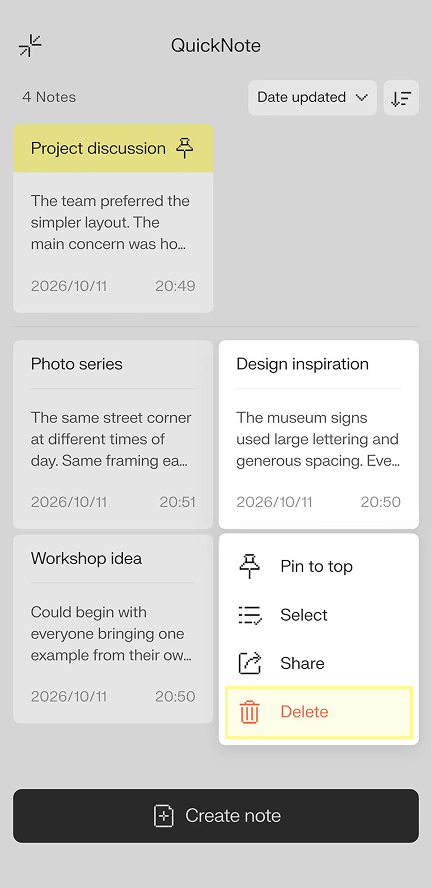Click the red trash can icon
Screen dimensions: 432x888
[249, 712]
